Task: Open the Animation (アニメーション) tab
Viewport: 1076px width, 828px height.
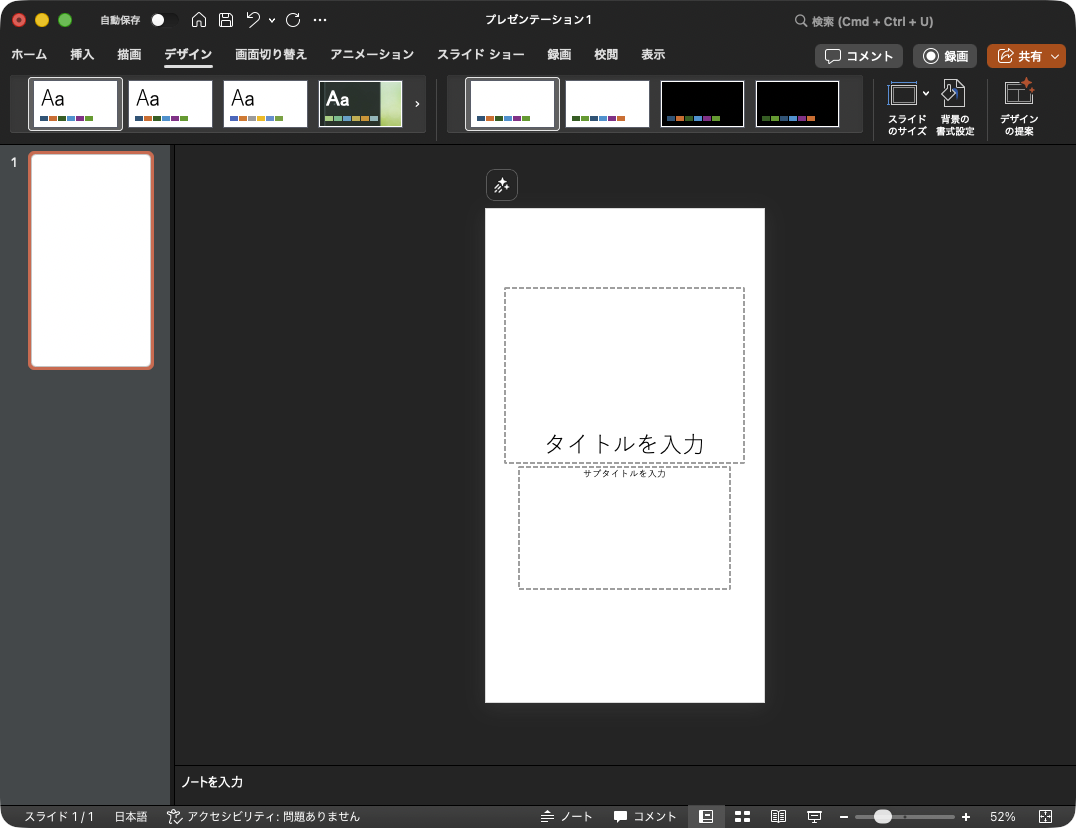Action: point(371,55)
